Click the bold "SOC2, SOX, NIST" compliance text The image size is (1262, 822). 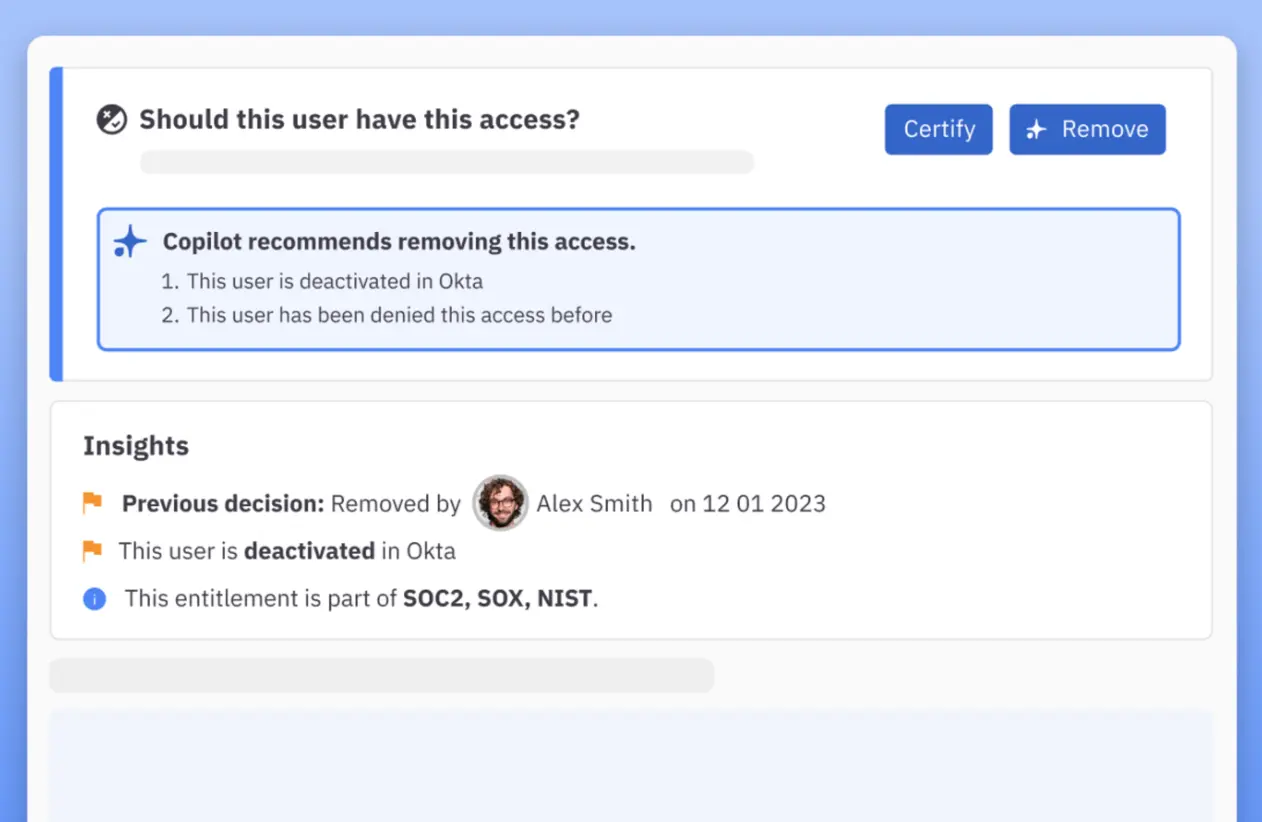point(498,600)
